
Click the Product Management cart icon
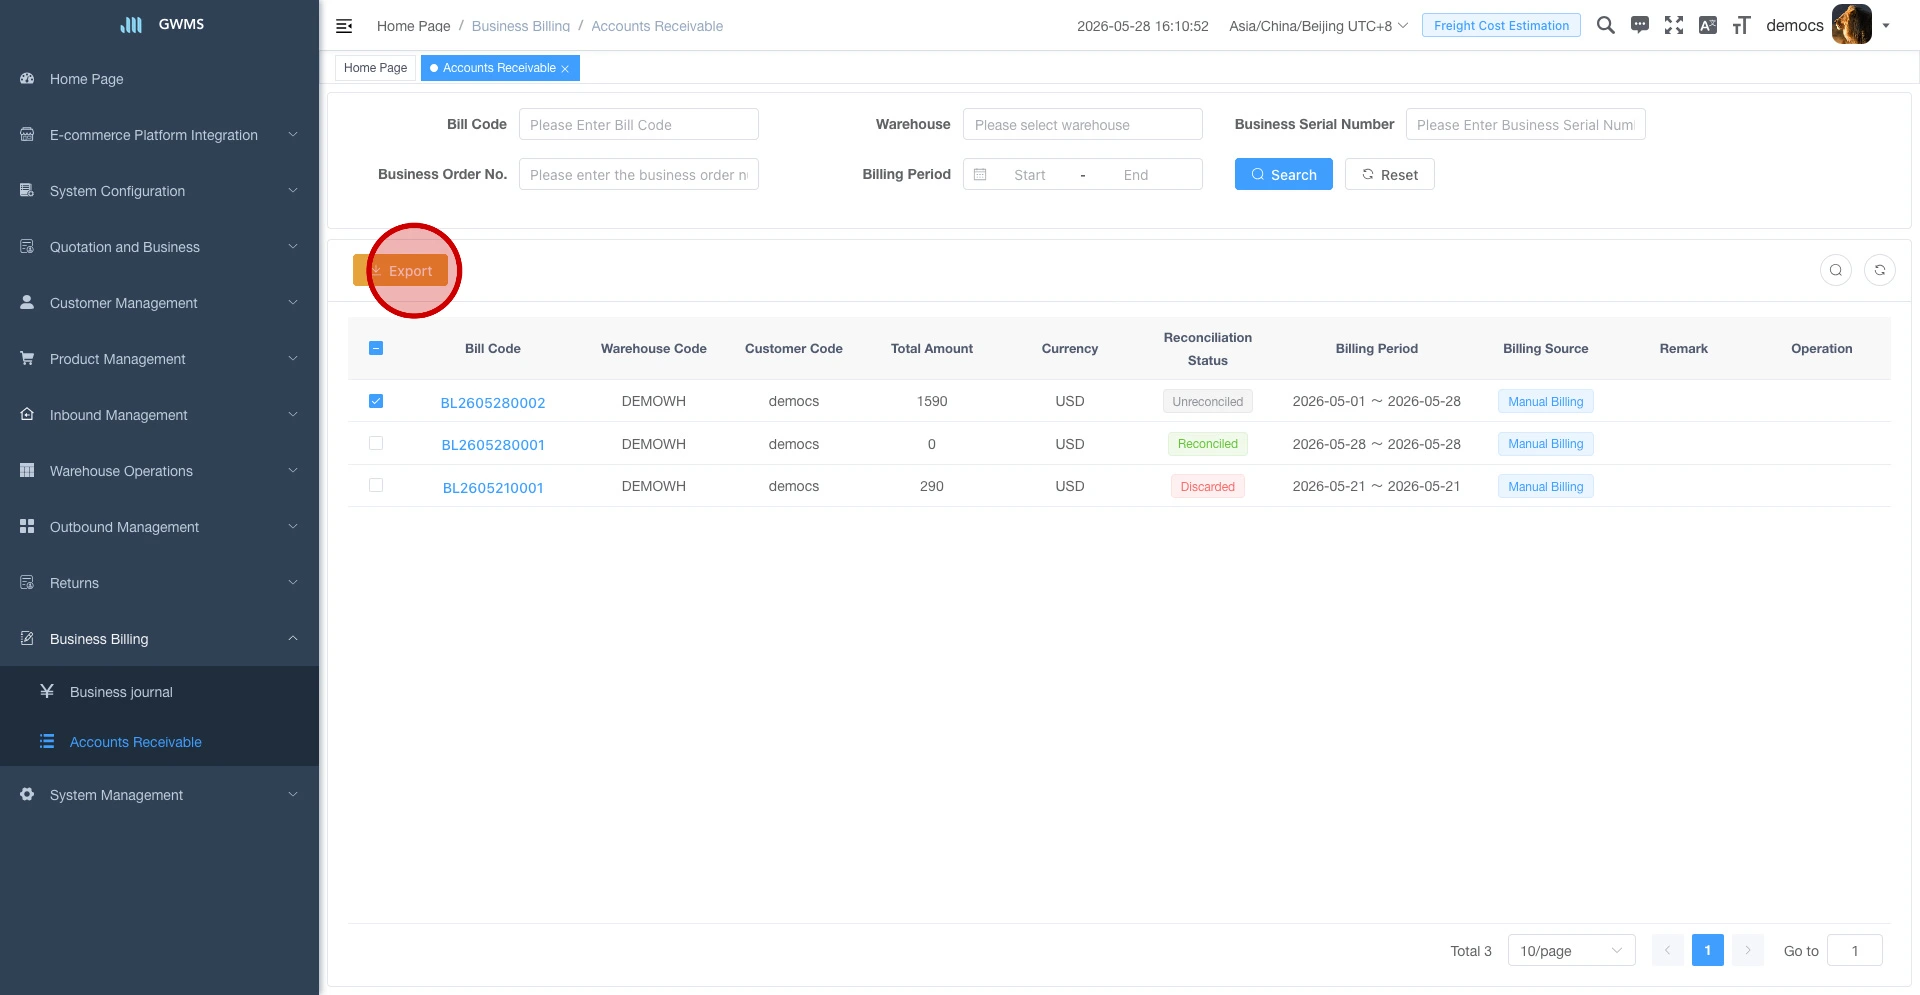click(x=27, y=358)
